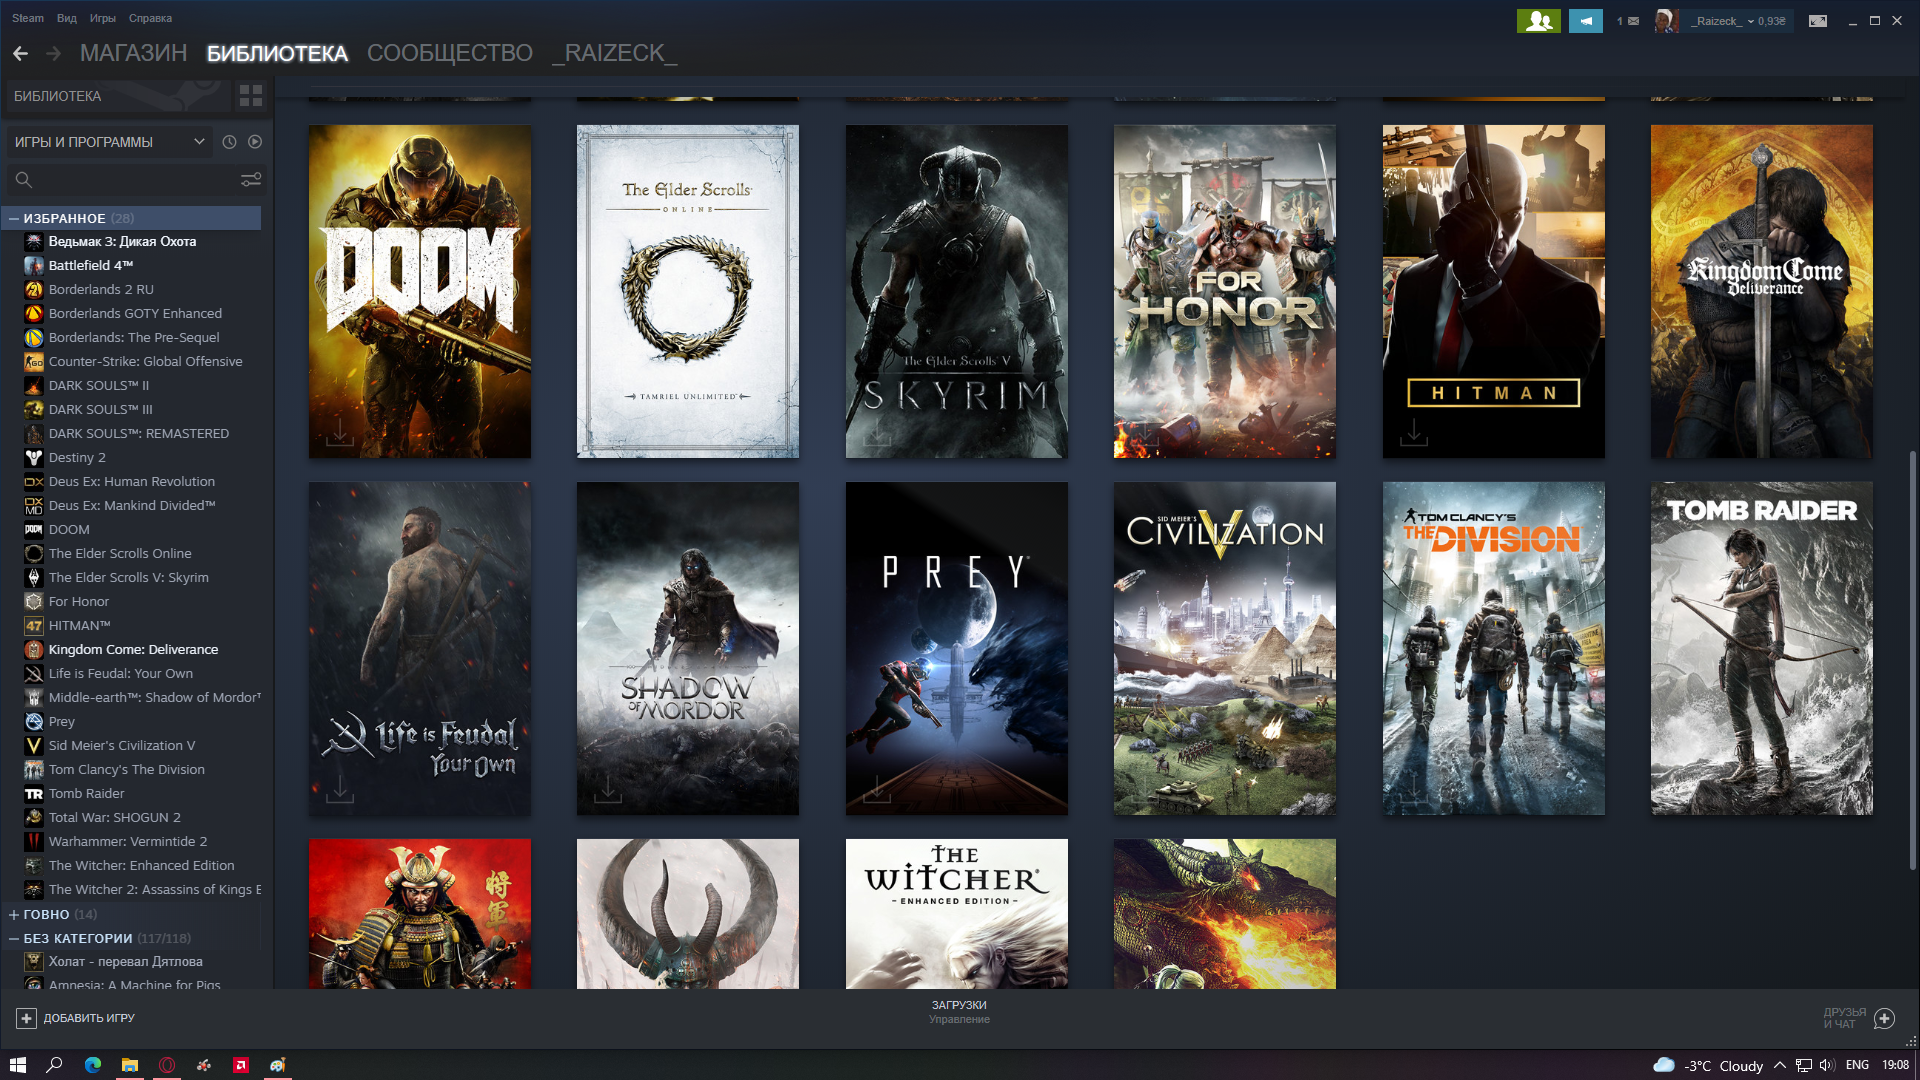This screenshot has height=1080, width=1920.
Task: Open the Справка menu
Action: coord(150,18)
